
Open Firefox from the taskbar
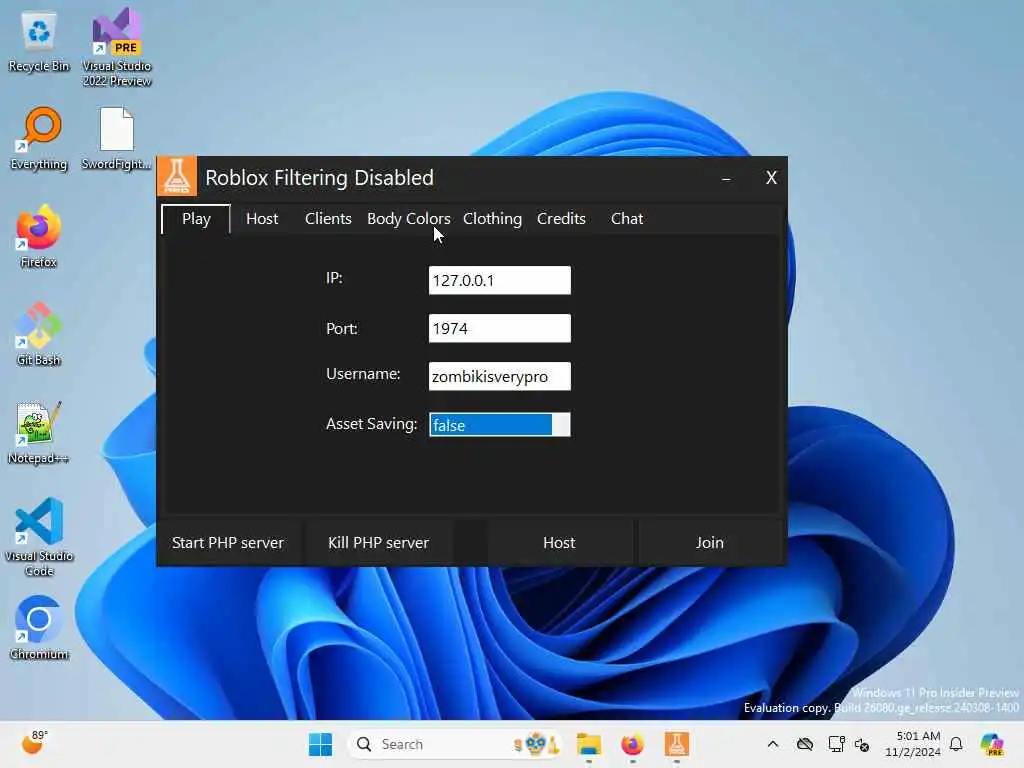[632, 744]
